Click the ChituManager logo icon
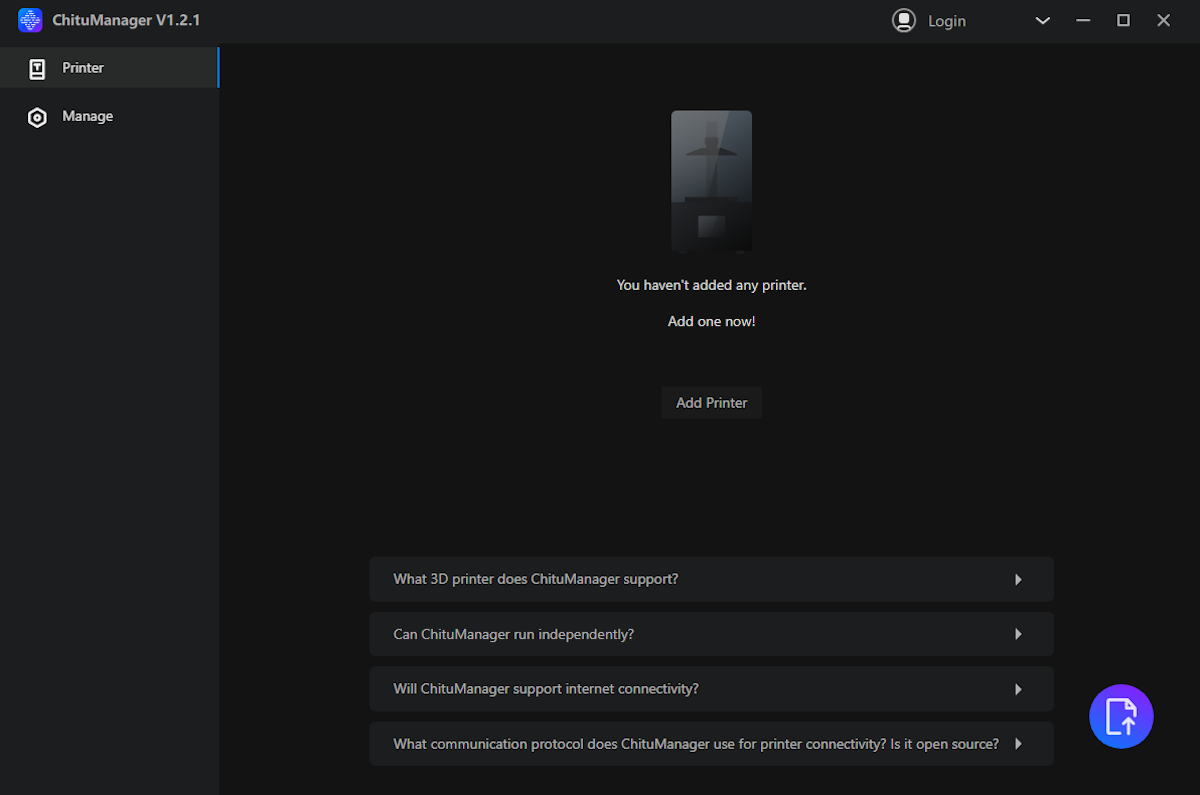 (x=30, y=20)
